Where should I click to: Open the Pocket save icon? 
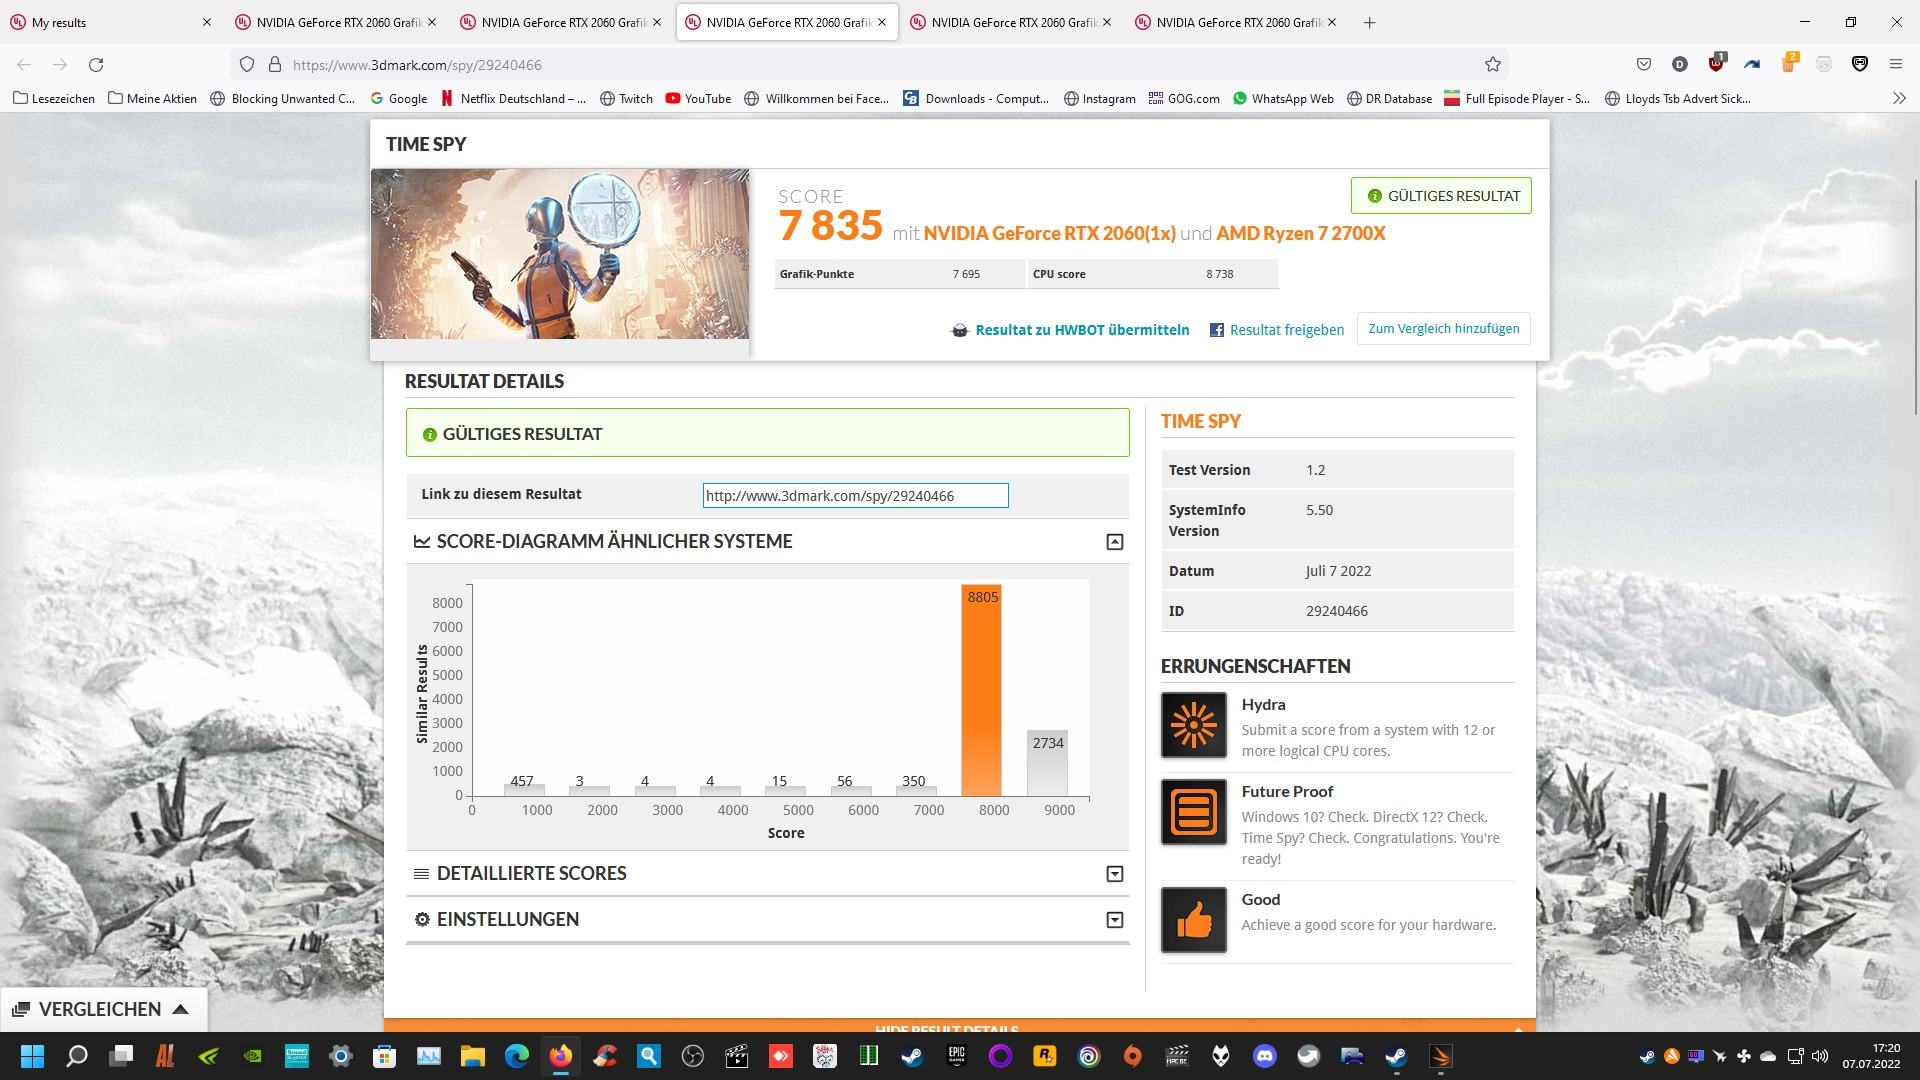[x=1644, y=64]
